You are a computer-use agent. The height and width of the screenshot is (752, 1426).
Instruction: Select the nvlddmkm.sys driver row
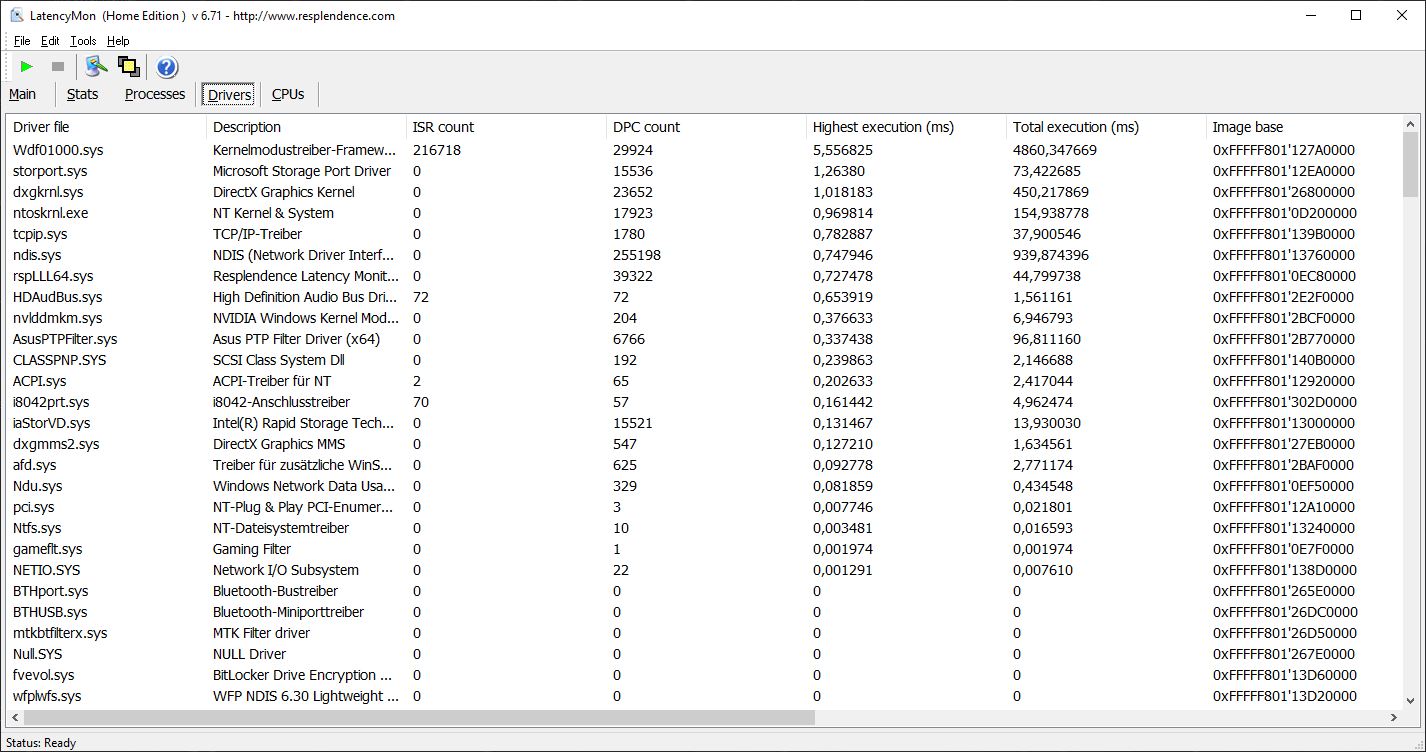pyautogui.click(x=58, y=318)
